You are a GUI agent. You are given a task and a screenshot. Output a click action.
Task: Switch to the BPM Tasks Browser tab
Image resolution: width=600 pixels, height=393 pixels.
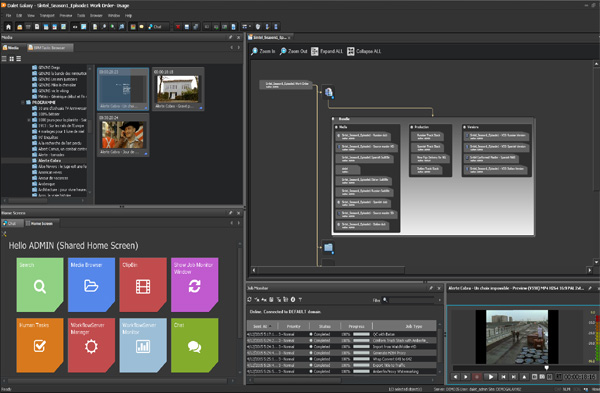coord(50,48)
